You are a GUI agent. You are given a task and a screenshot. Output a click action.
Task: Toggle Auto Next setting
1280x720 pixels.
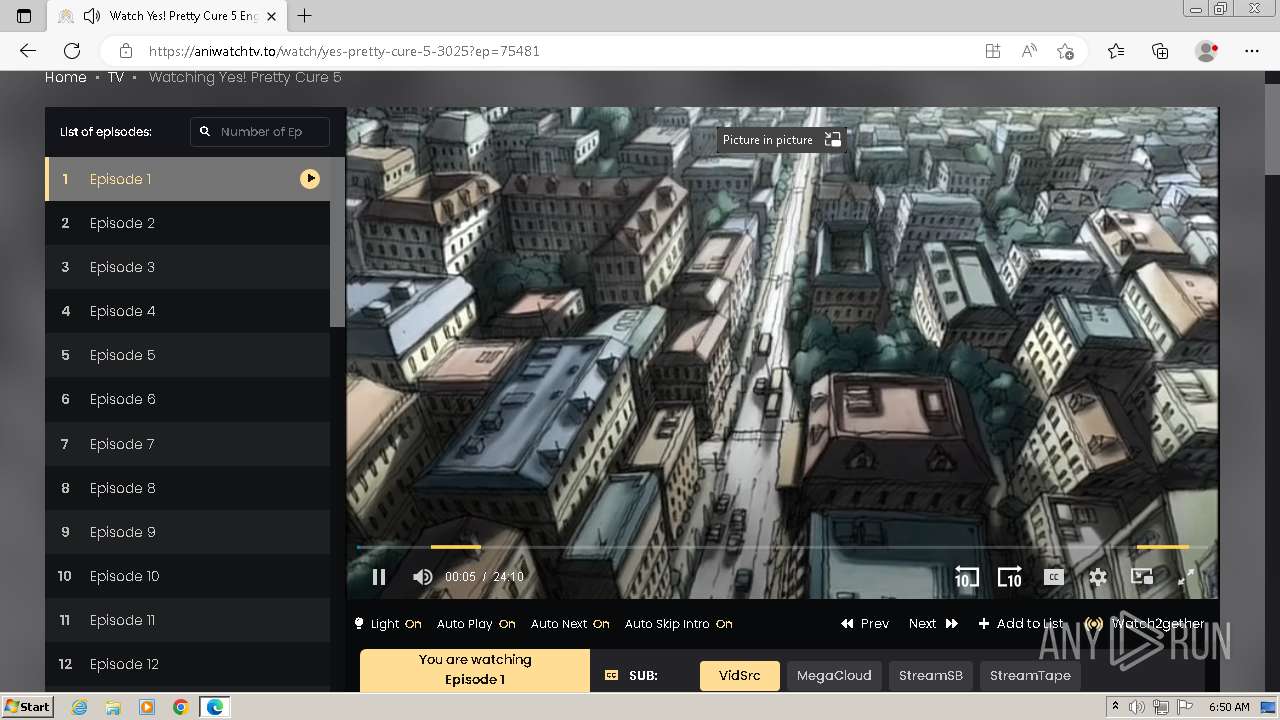click(x=570, y=624)
